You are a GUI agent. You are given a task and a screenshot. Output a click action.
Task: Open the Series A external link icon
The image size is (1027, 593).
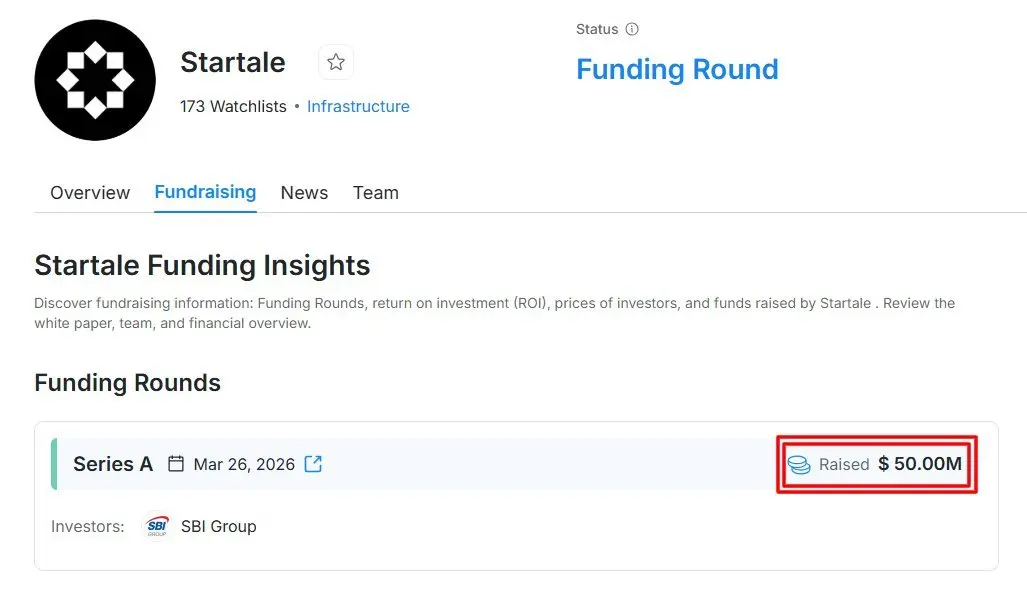[314, 464]
